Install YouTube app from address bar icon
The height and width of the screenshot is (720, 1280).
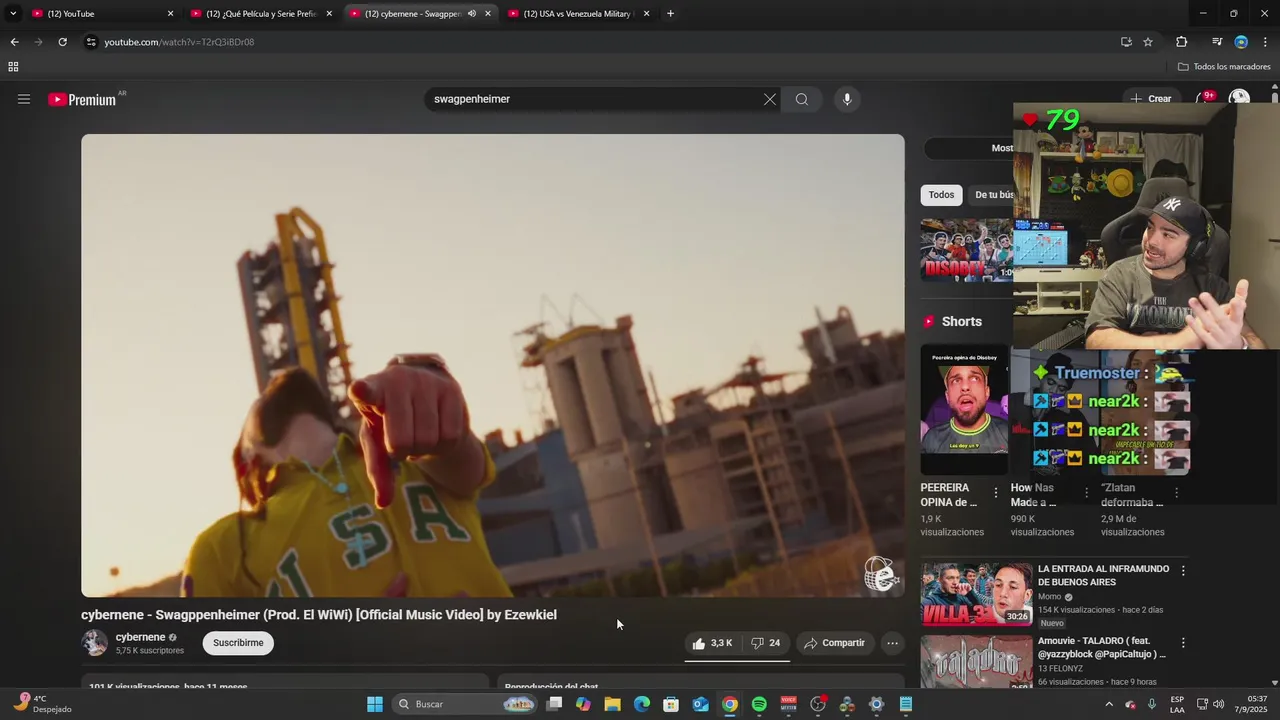click(1126, 42)
